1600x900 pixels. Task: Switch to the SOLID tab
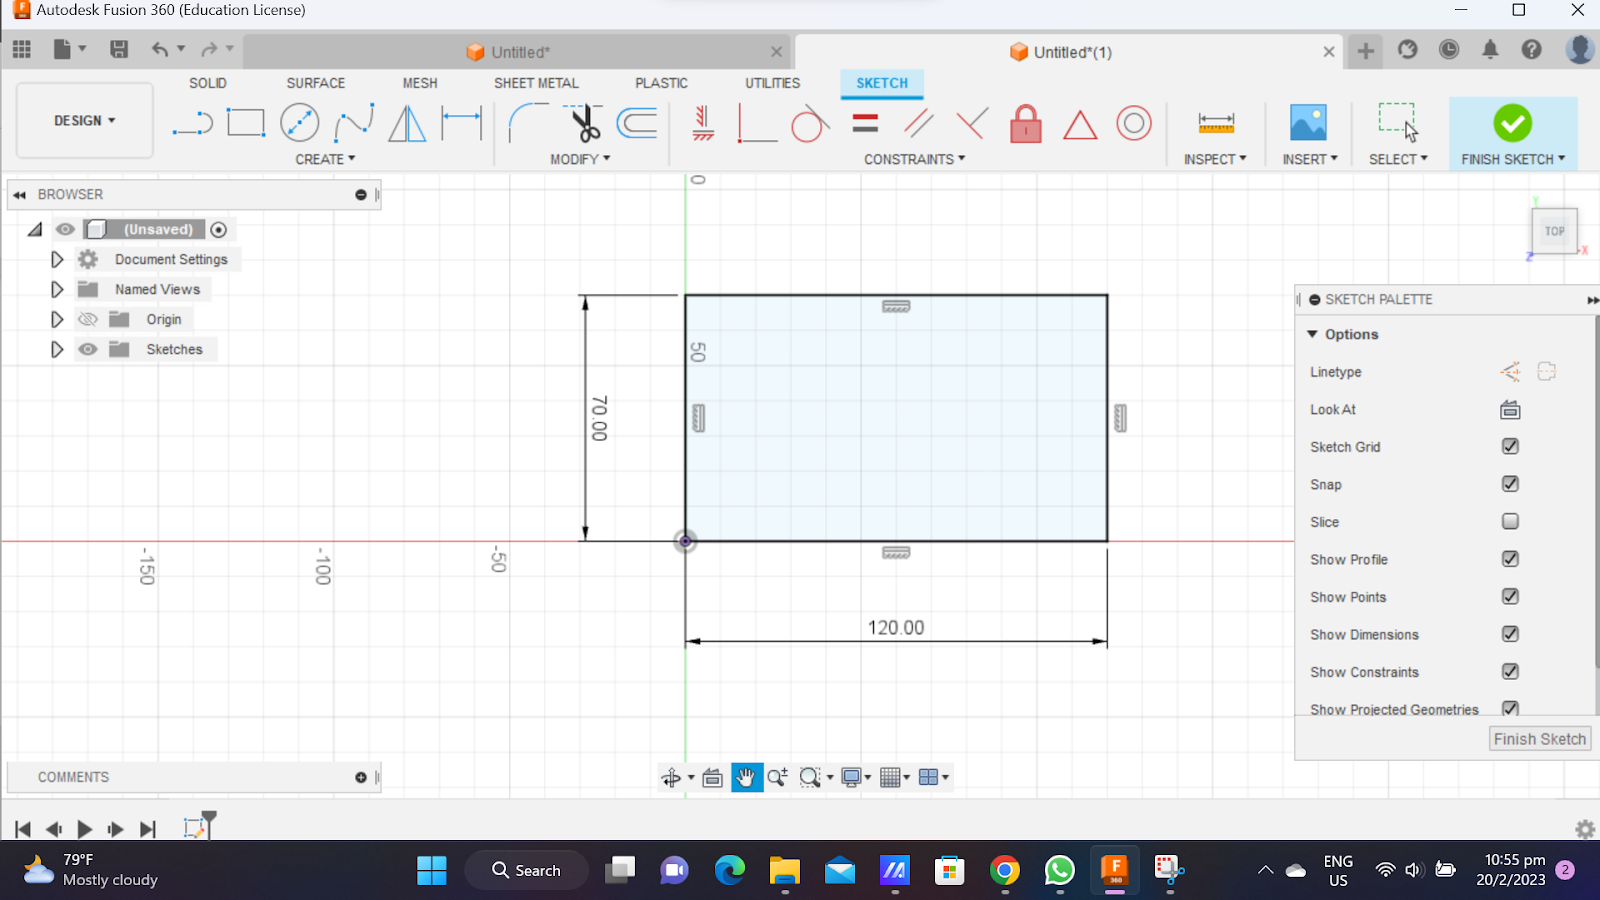coord(208,83)
